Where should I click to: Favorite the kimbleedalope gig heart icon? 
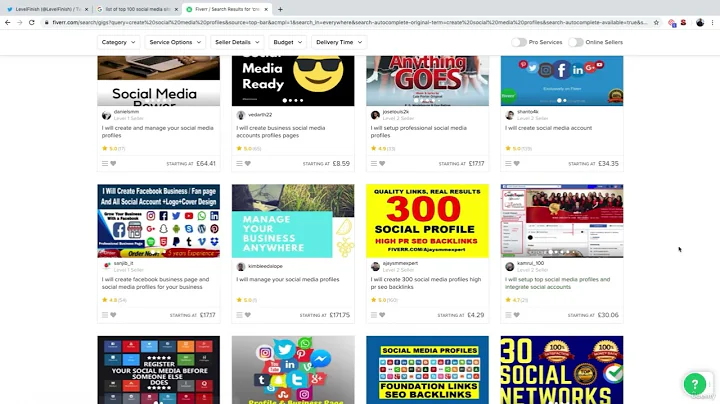pyautogui.click(x=248, y=315)
